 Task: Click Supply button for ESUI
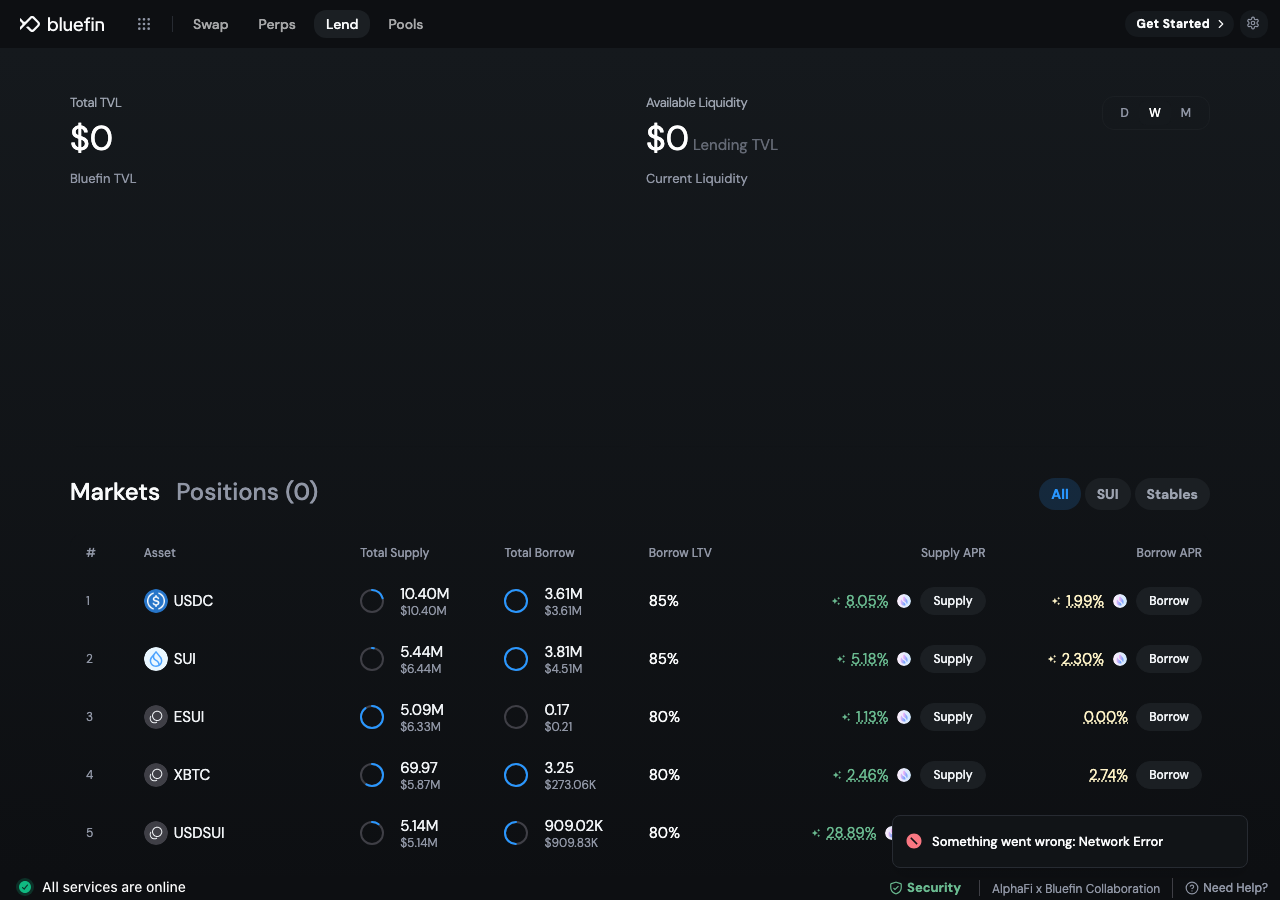[x=953, y=717]
